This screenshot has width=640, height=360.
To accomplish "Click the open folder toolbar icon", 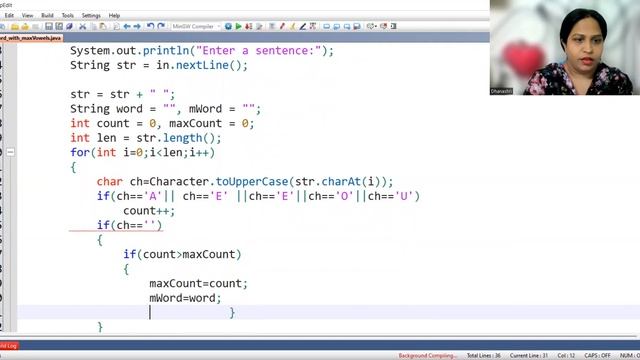I will click(15, 27).
